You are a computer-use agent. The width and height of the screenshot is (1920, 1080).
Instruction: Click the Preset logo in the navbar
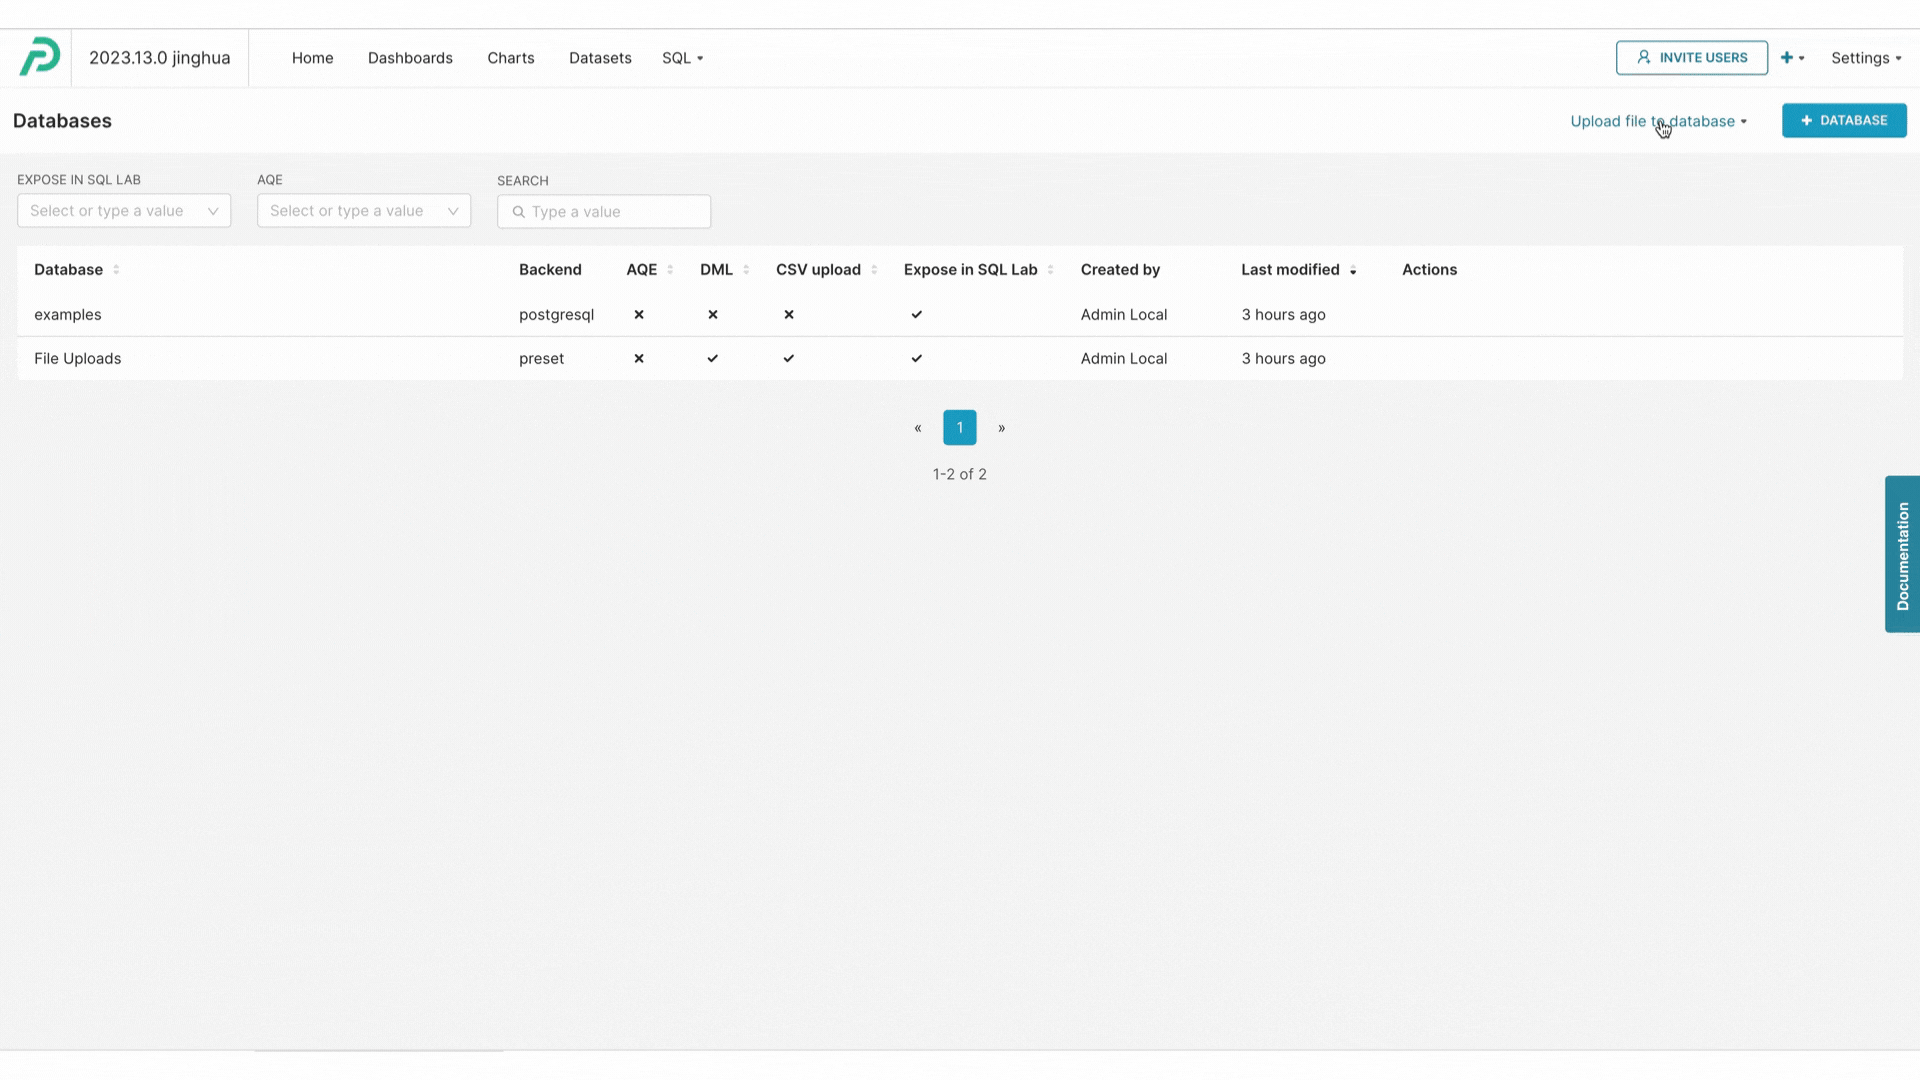[x=39, y=57]
